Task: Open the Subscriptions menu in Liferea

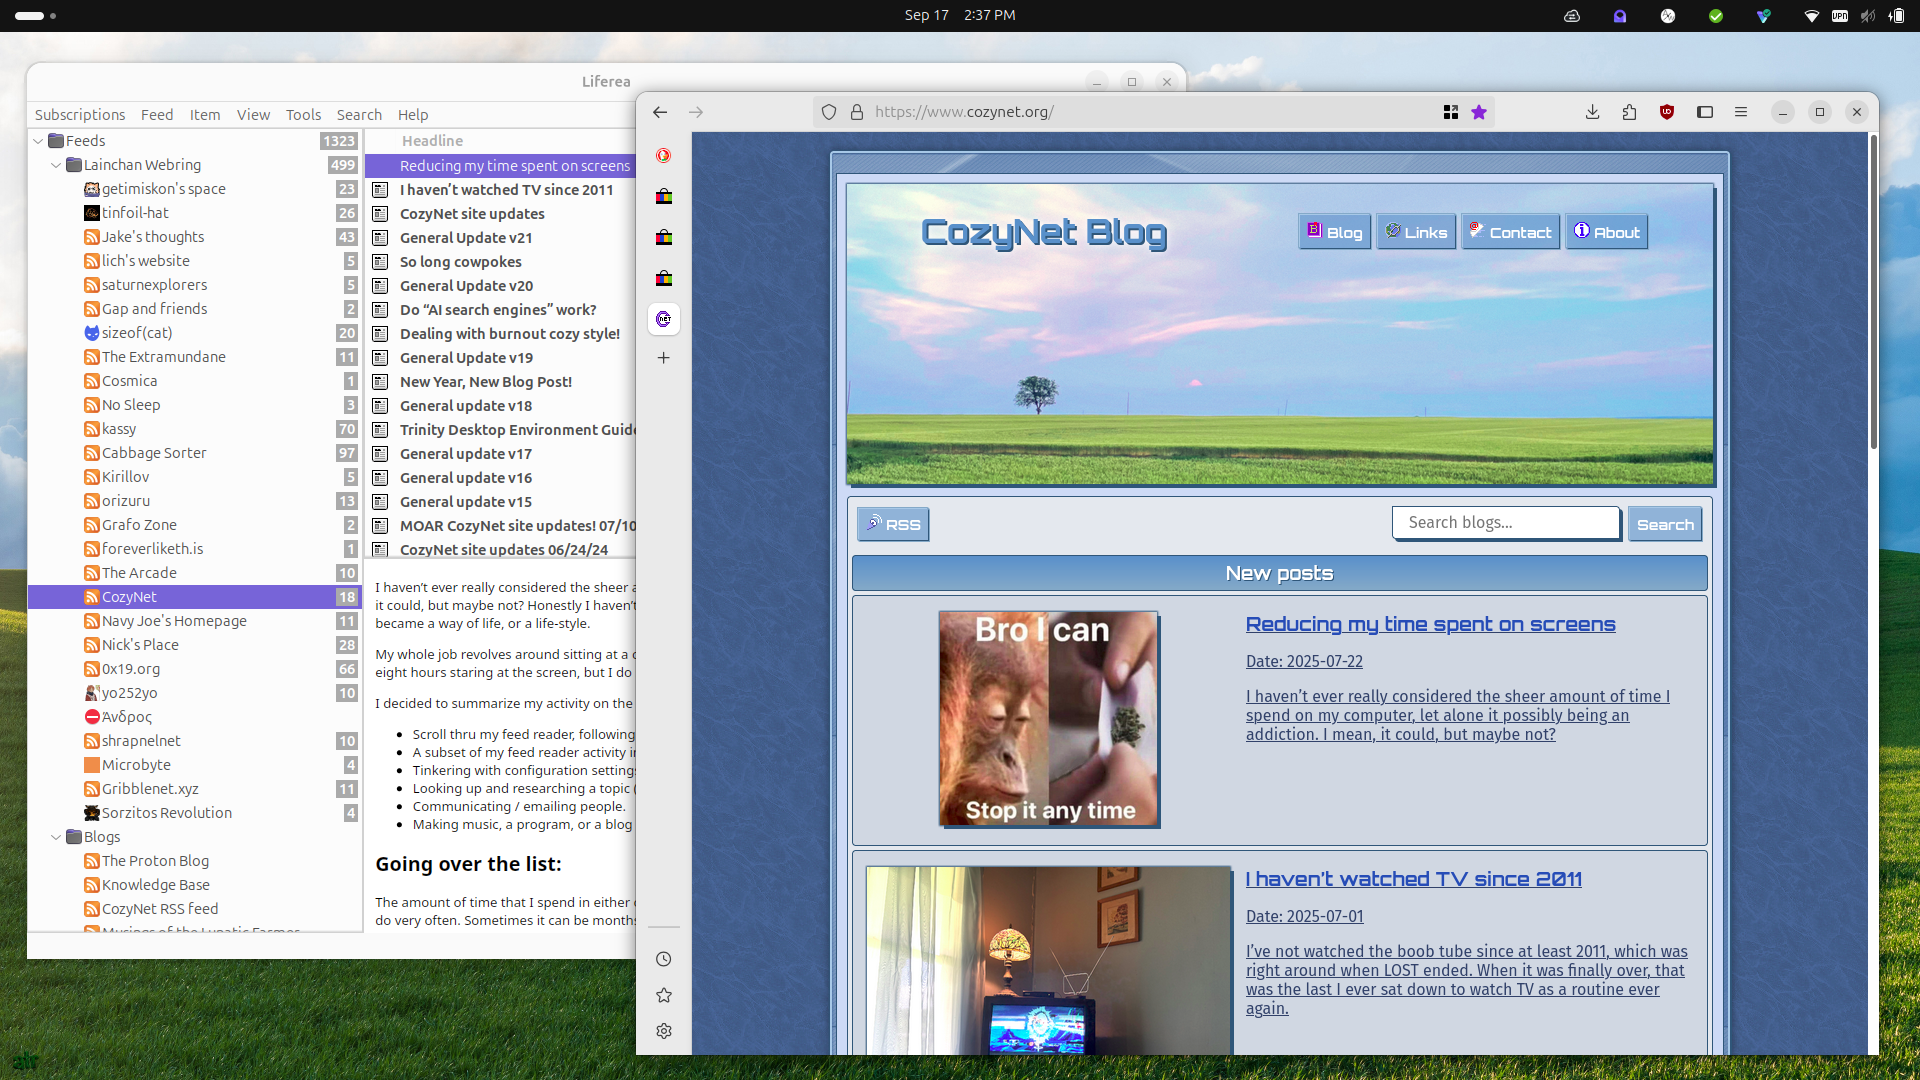Action: coord(80,115)
